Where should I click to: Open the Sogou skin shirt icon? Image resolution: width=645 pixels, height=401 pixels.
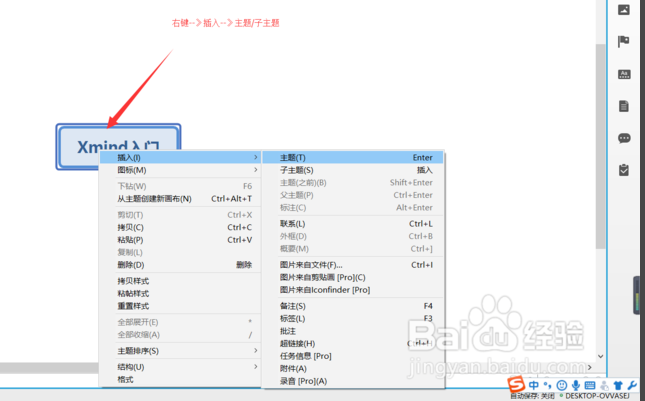618,385
